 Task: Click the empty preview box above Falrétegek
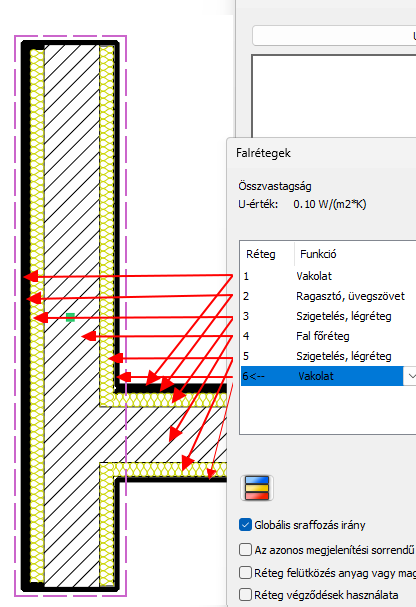pyautogui.click(x=334, y=96)
